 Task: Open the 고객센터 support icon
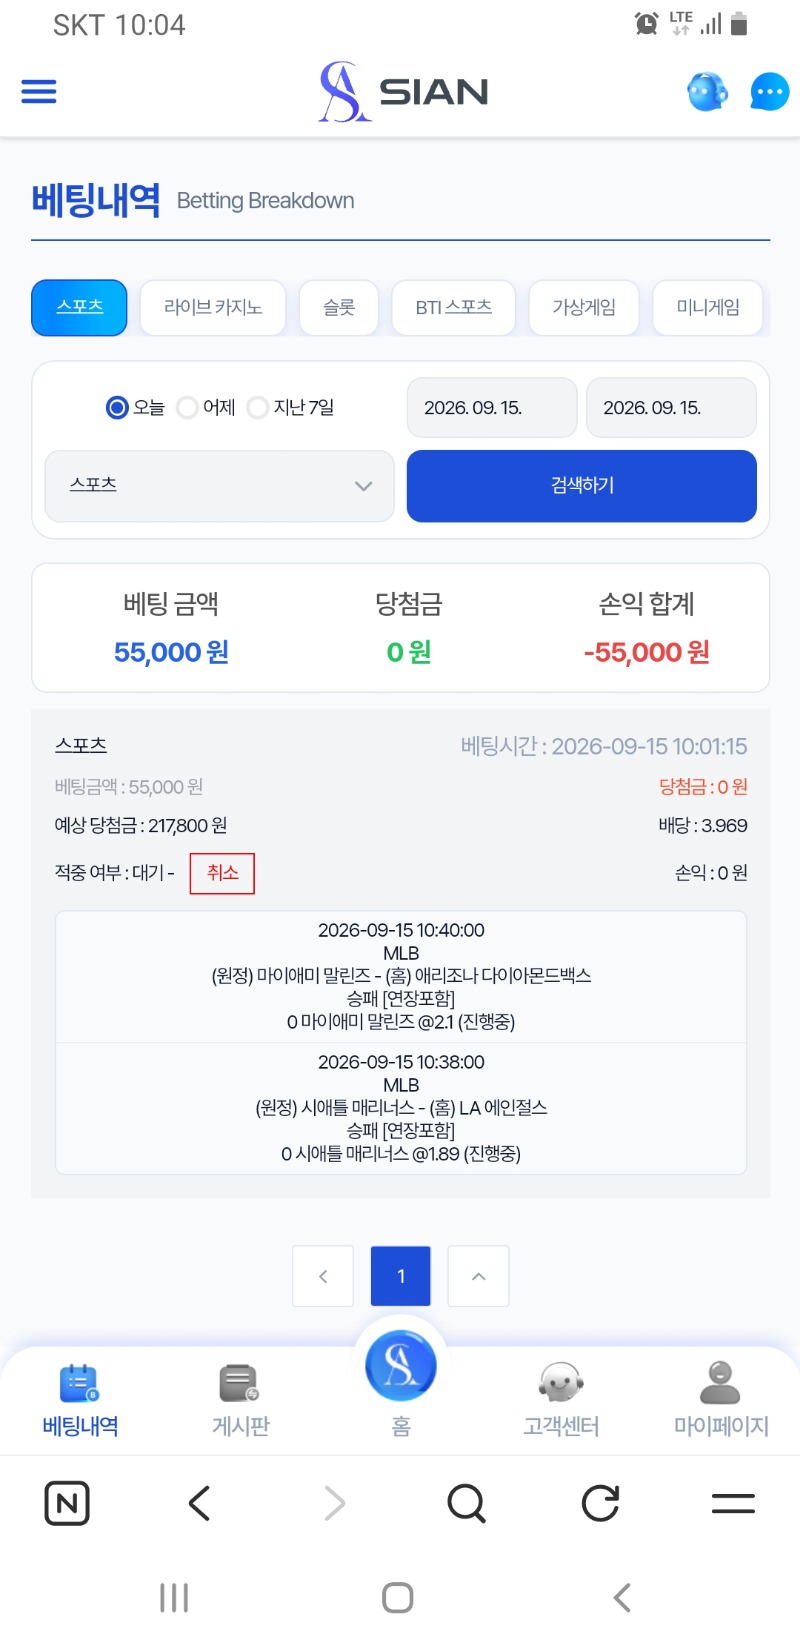(560, 1384)
